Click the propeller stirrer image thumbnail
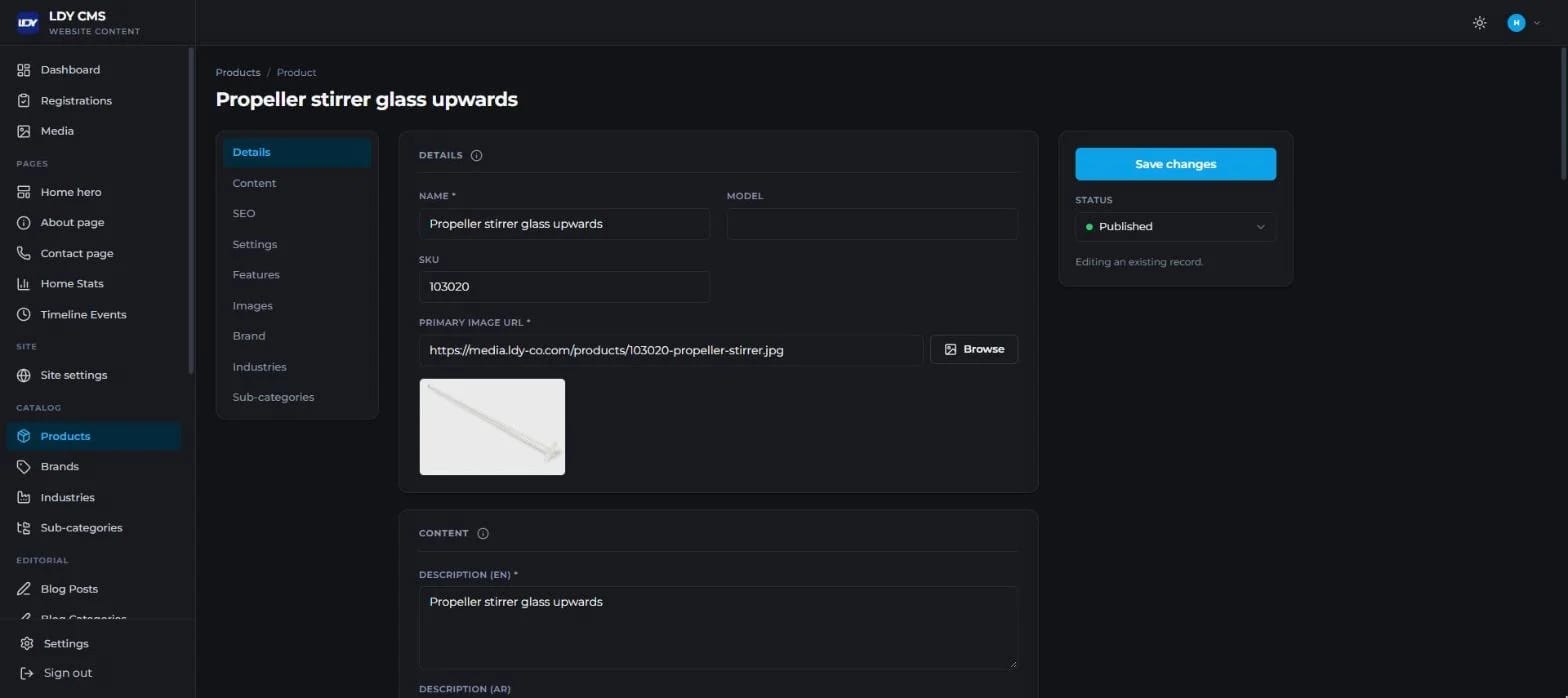Viewport: 1568px width, 698px height. [492, 427]
